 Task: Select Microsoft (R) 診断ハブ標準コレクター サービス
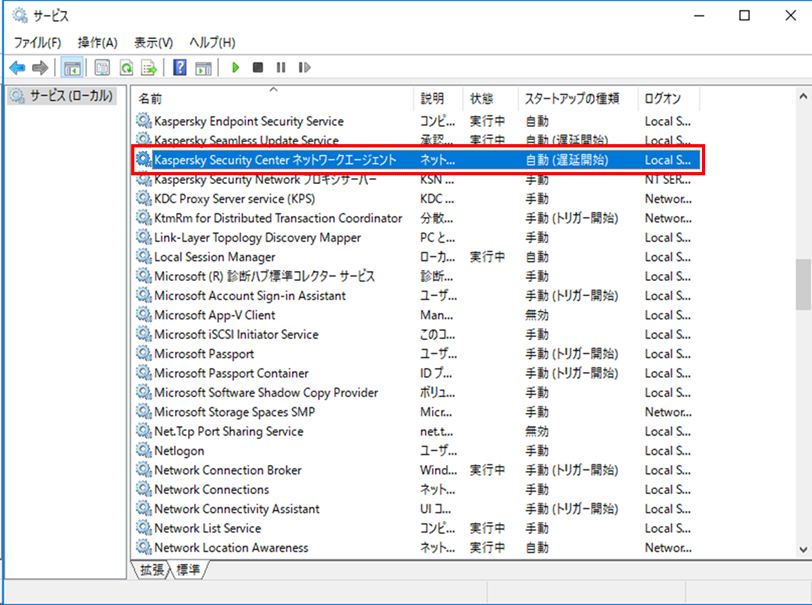coord(417,276)
